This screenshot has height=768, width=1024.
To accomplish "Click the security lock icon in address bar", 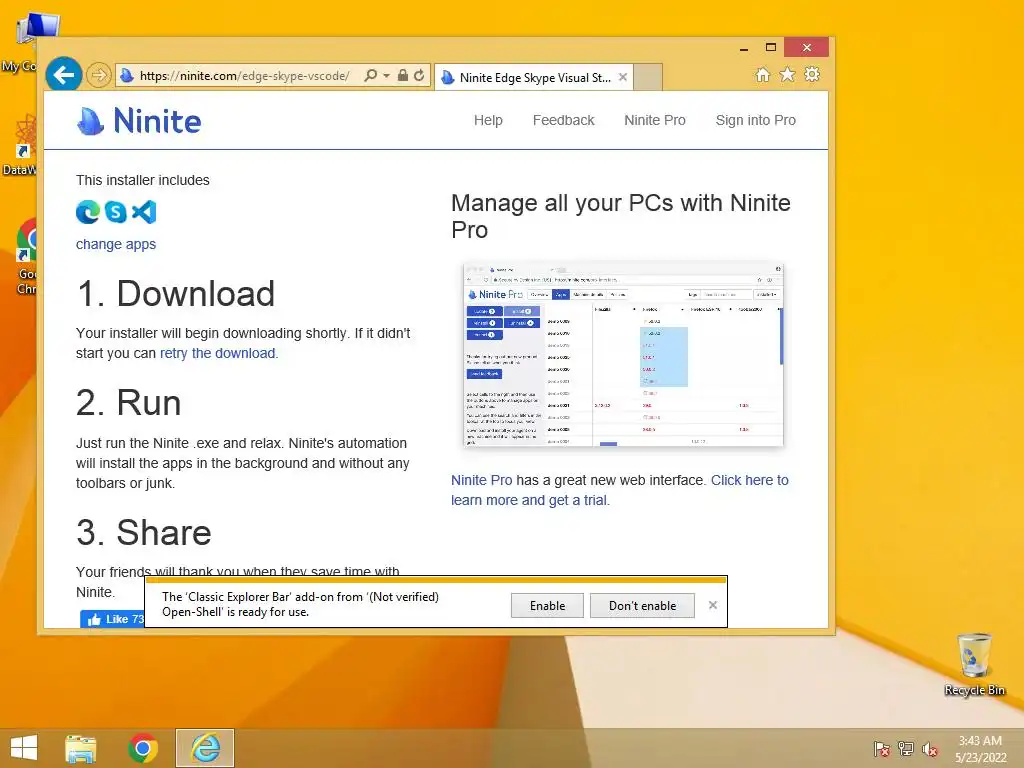I will click(x=403, y=76).
